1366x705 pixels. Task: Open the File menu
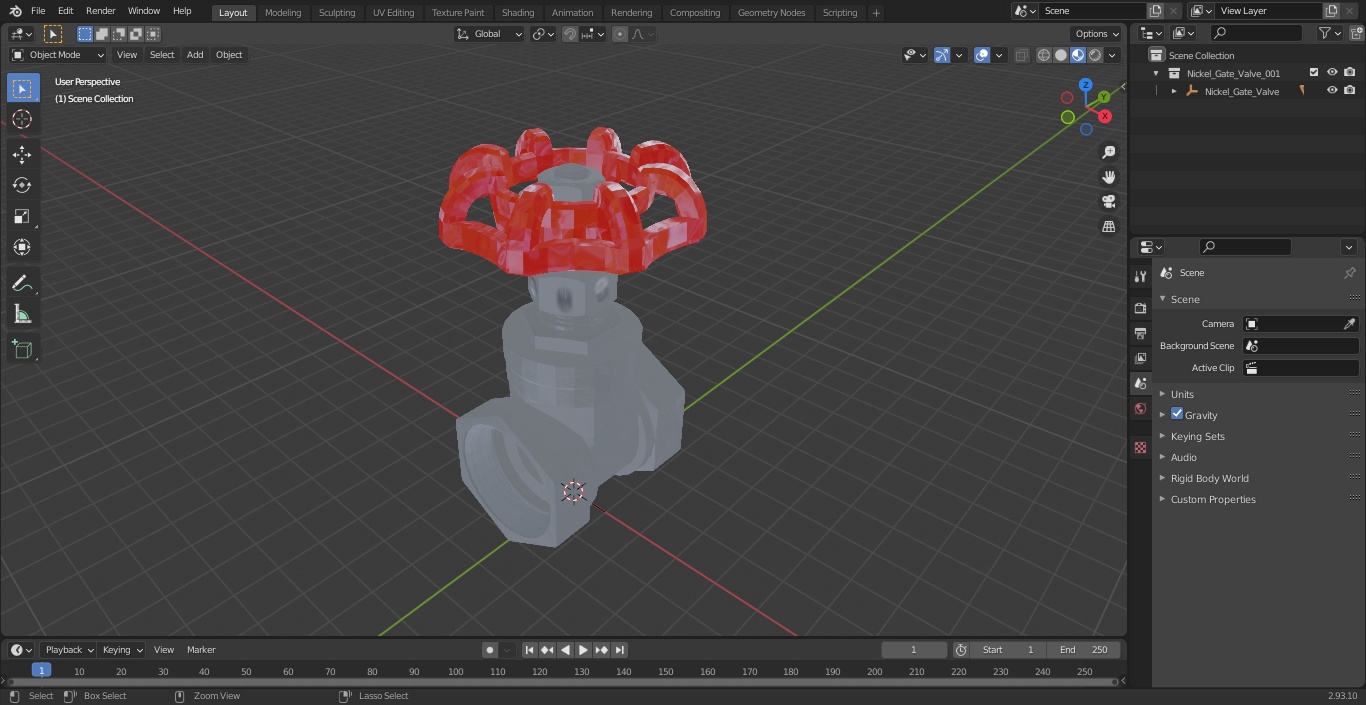(38, 11)
